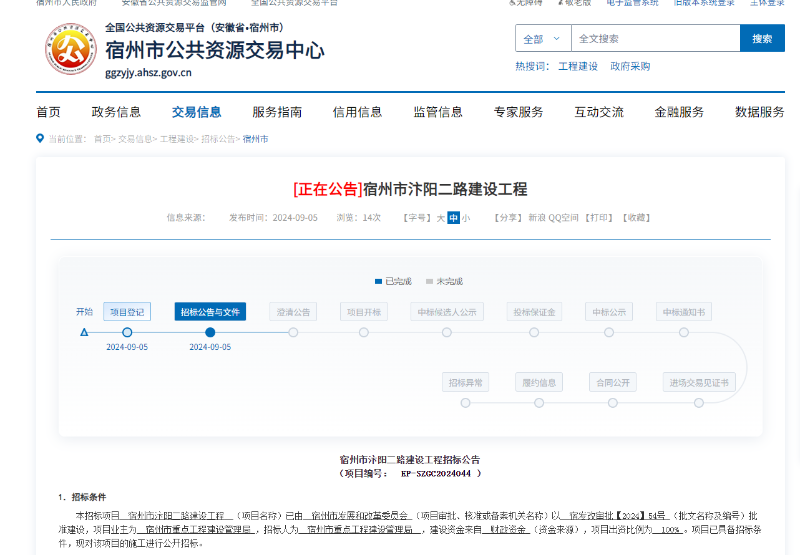Click the timeline circle under 中标通知书
Viewport: 800px width, 555px height.
(x=684, y=333)
